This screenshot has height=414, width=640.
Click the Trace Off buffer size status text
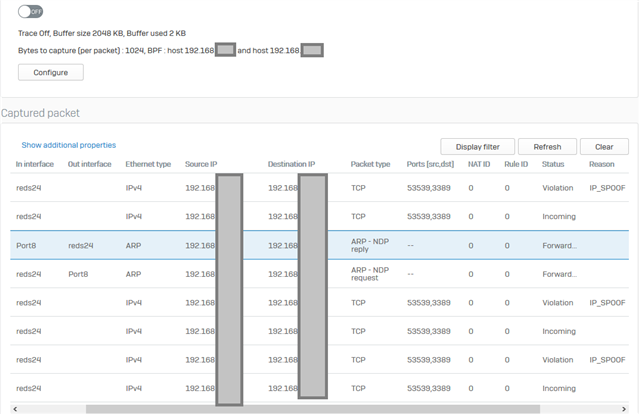(102, 33)
